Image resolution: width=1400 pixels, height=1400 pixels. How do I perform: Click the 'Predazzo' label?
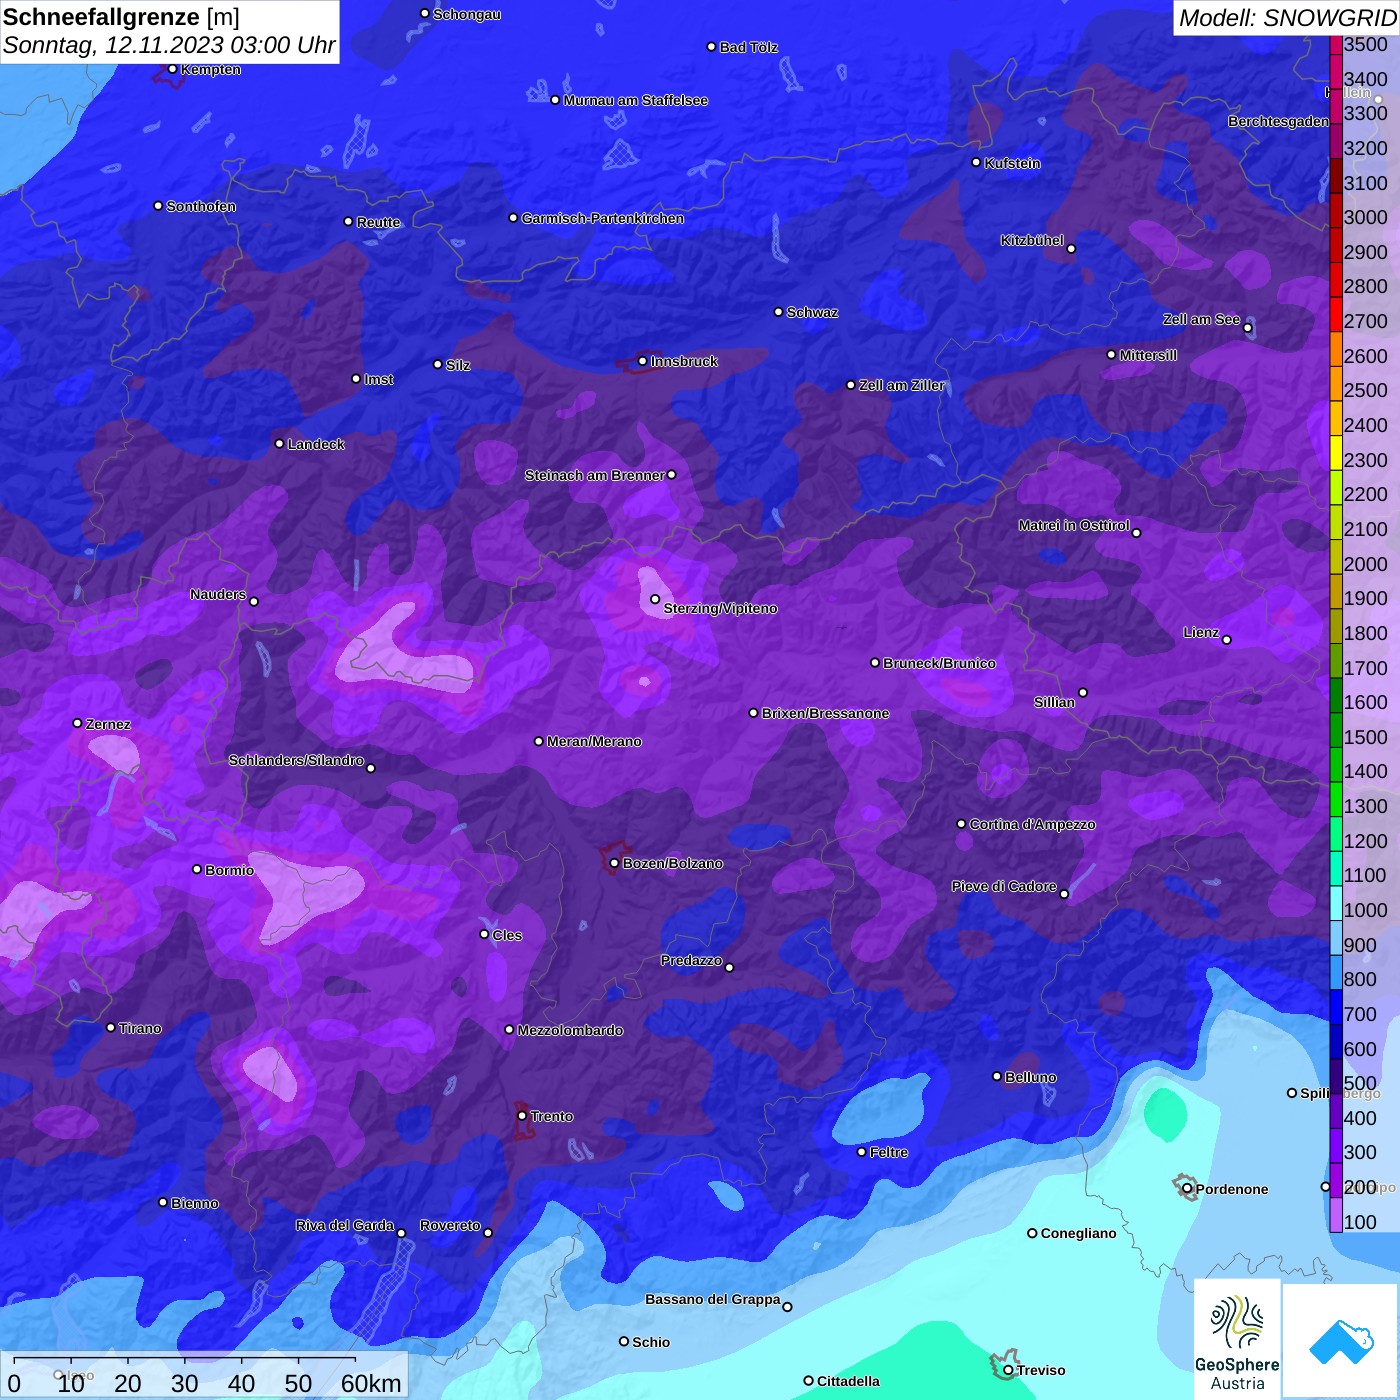tap(691, 960)
